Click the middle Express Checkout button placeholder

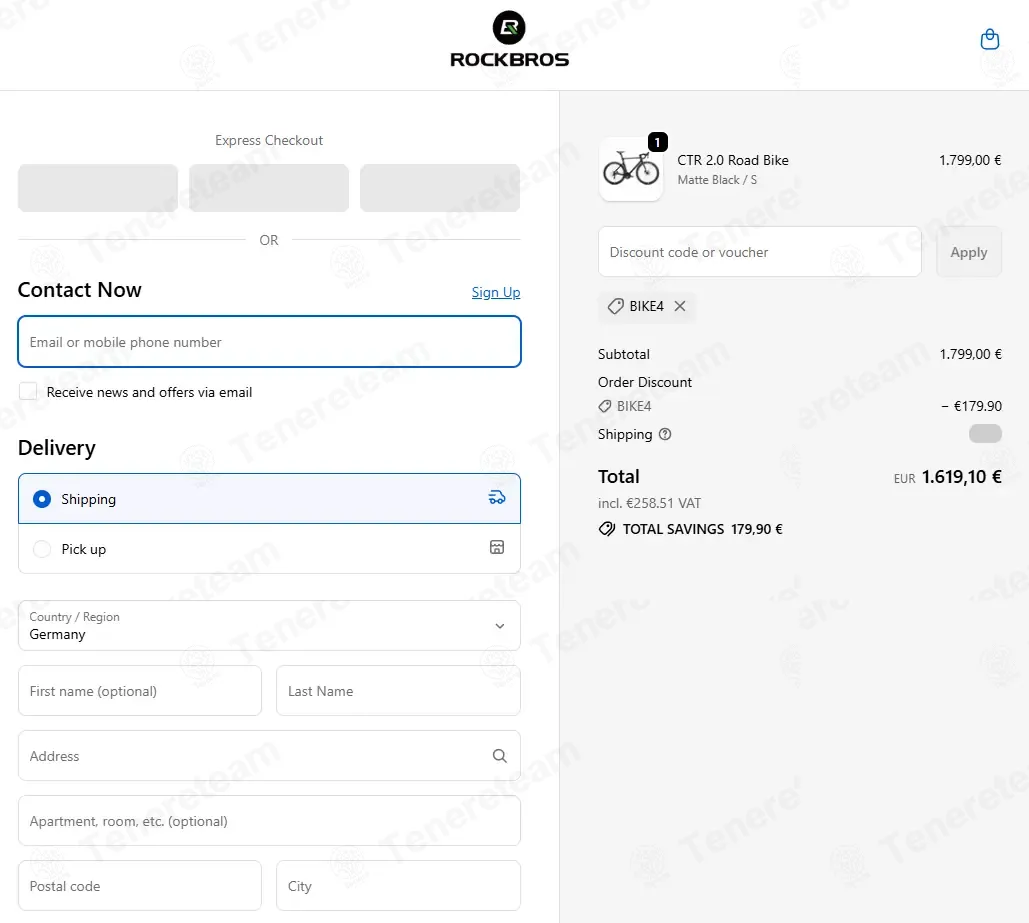[x=269, y=188]
